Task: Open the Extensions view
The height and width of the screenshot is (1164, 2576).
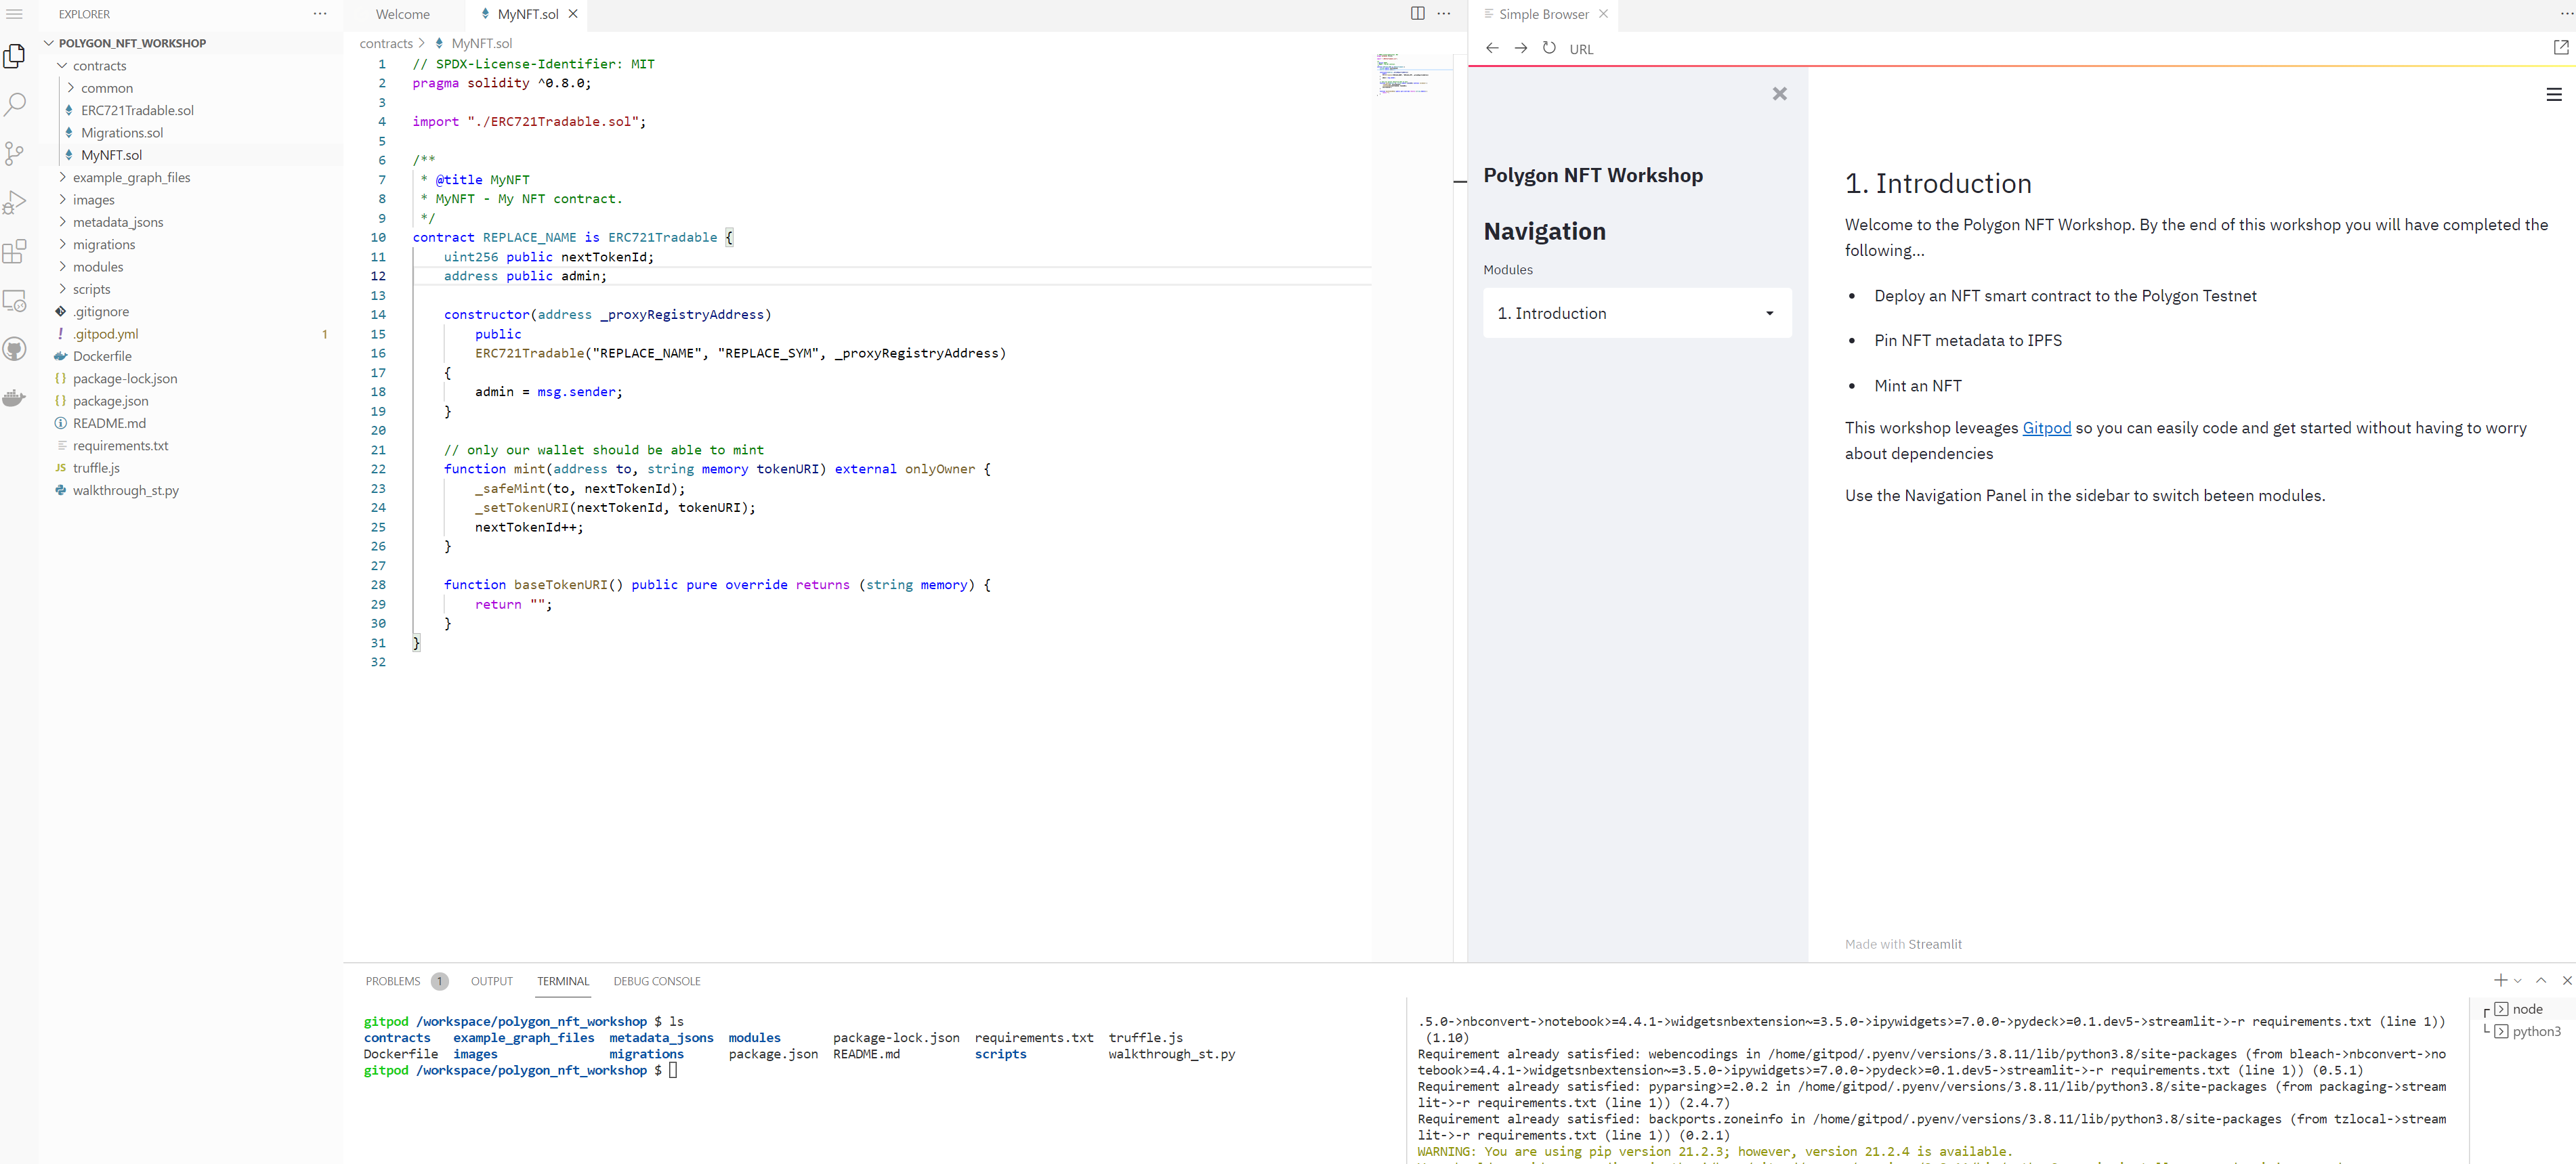Action: click(15, 251)
